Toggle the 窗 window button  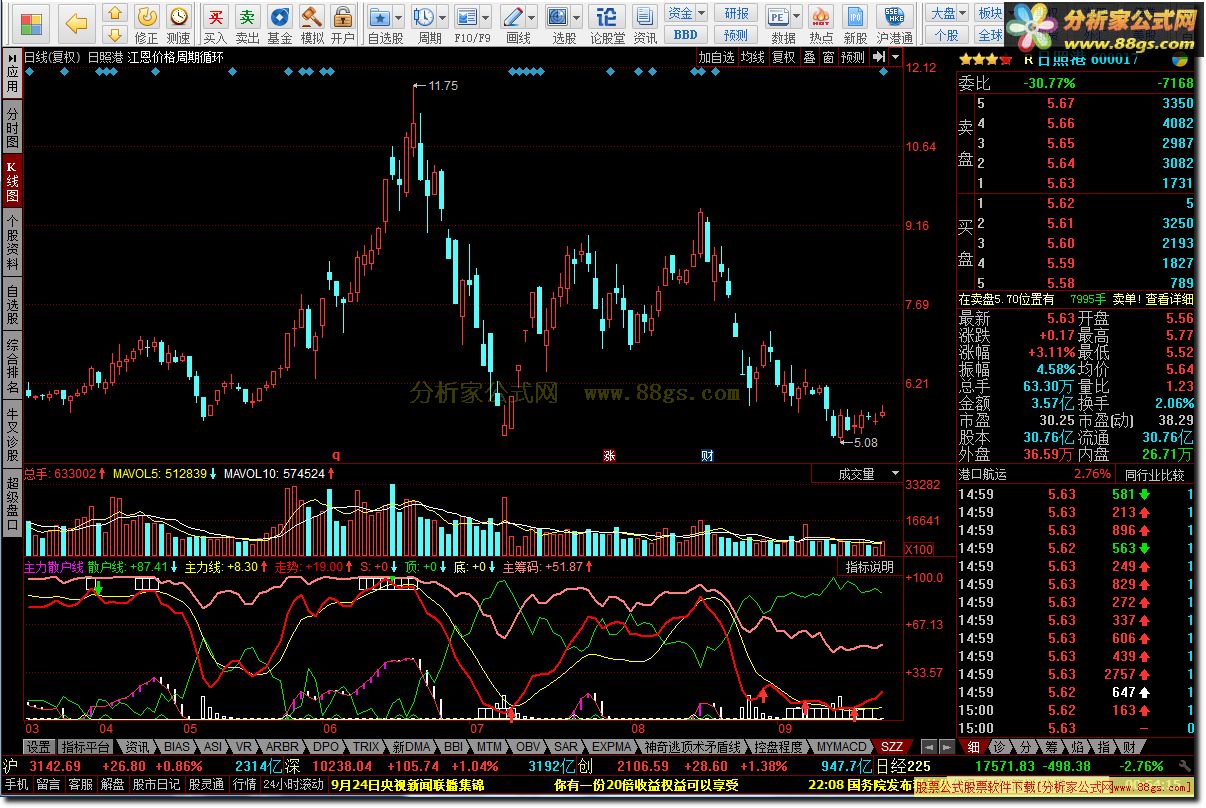(828, 58)
